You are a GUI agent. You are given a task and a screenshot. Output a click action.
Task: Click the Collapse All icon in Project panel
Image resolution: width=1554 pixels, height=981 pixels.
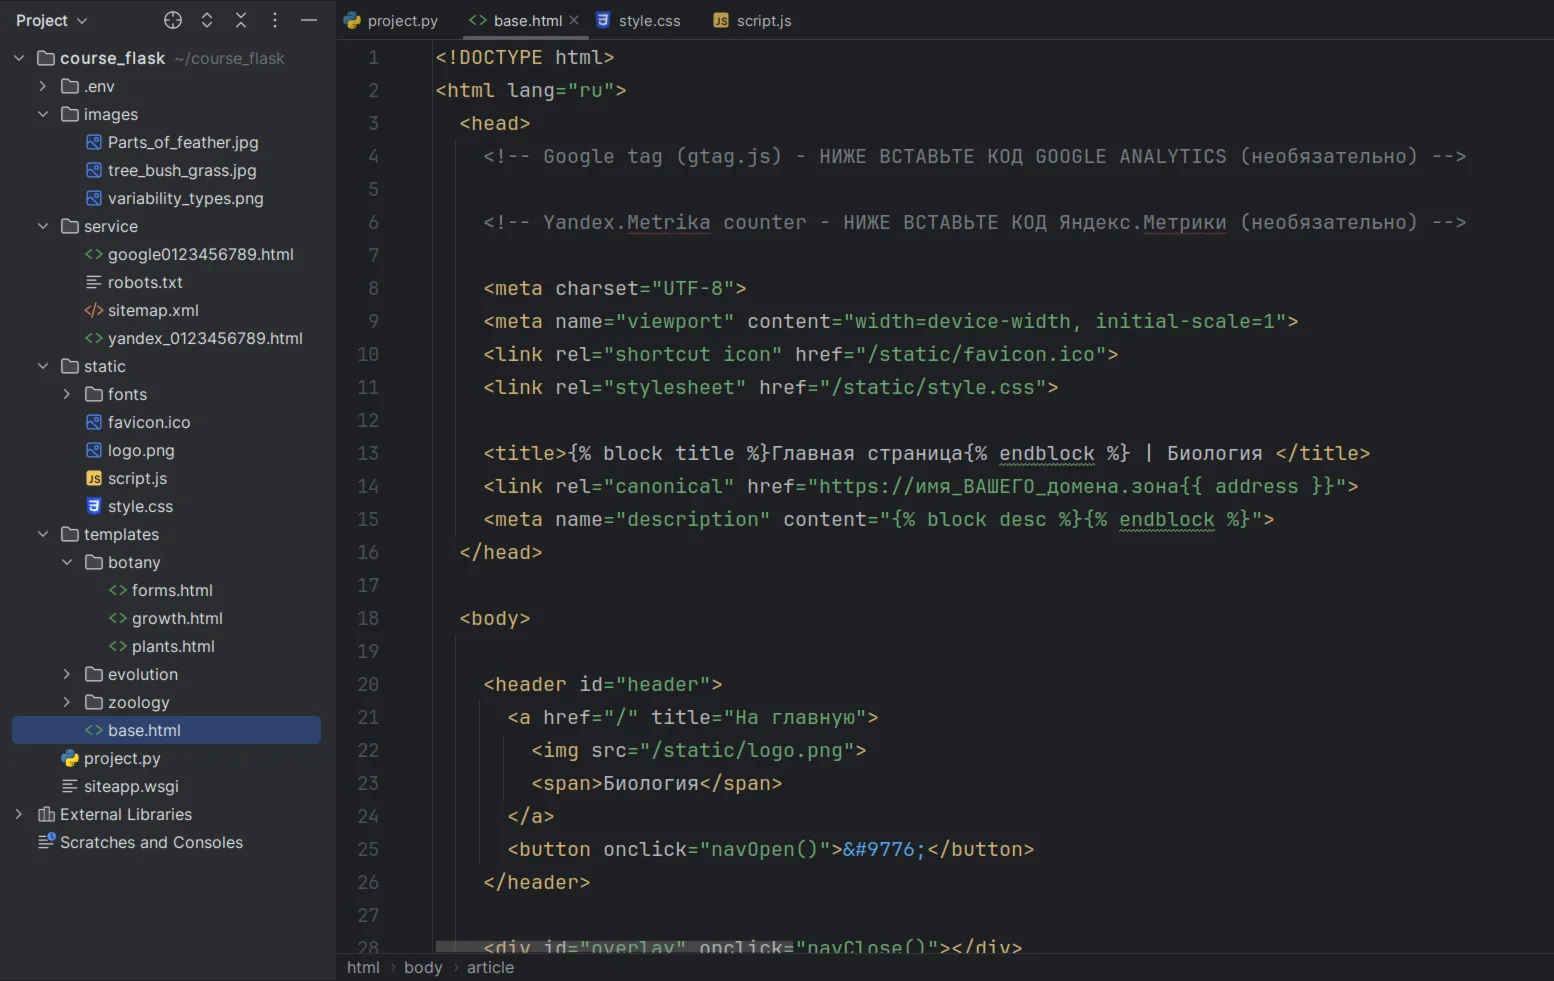point(241,20)
